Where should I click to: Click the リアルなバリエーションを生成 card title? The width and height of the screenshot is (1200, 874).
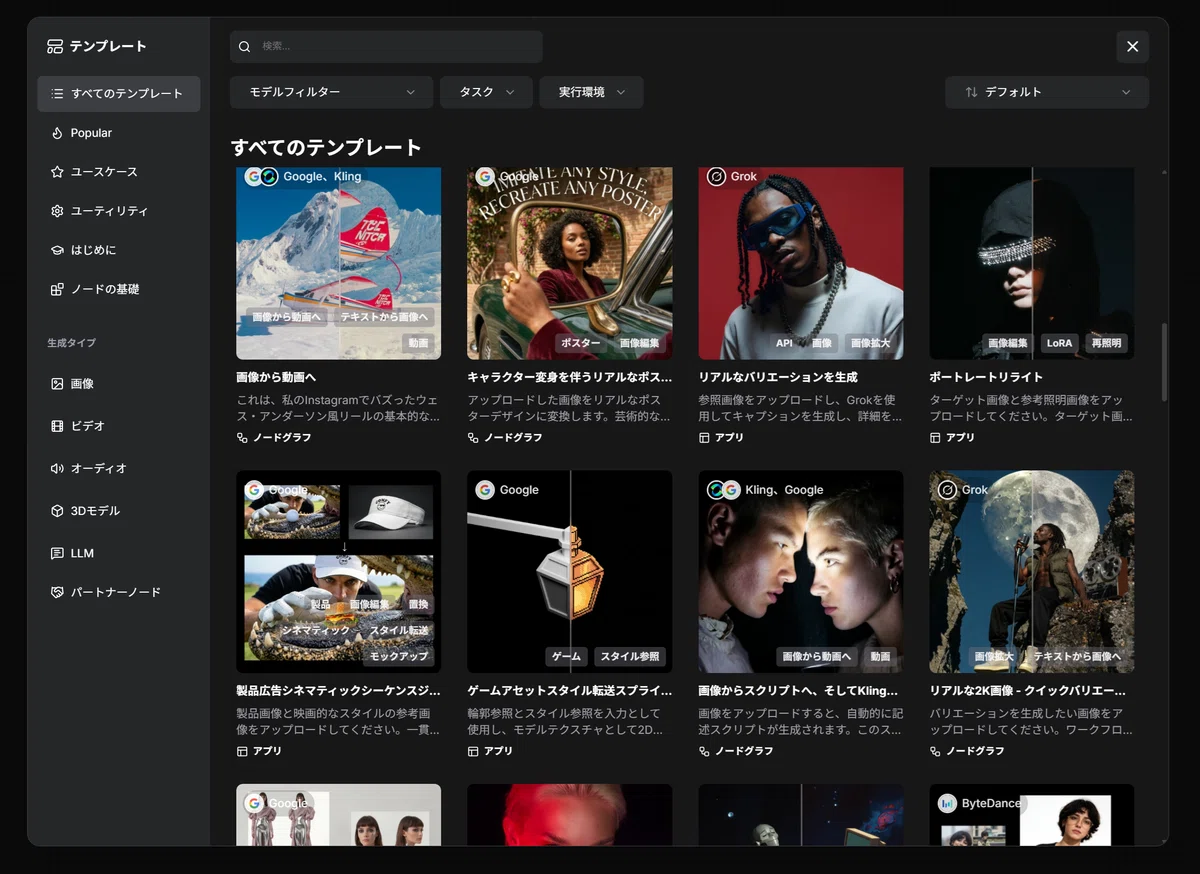pos(778,377)
